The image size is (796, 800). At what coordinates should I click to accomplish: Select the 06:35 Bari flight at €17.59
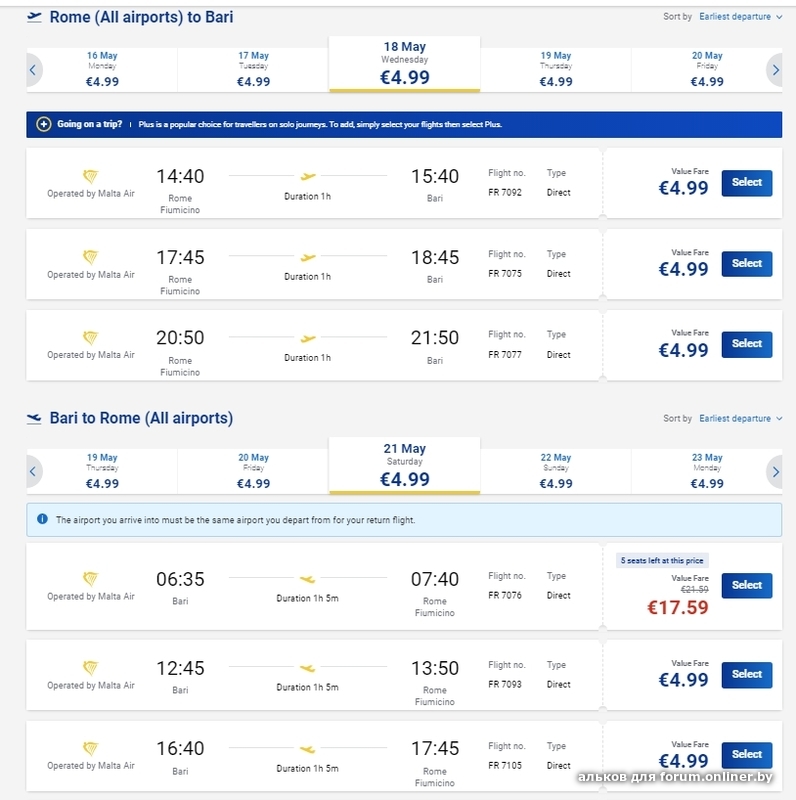pyautogui.click(x=746, y=586)
